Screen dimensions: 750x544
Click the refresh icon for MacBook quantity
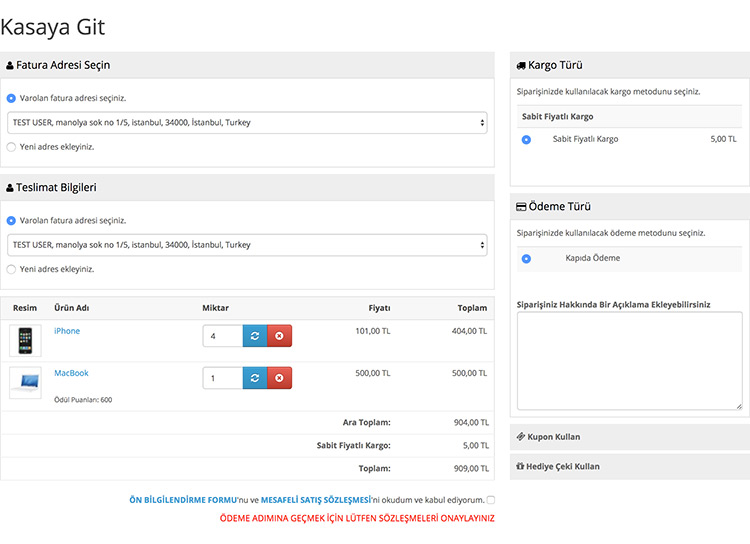point(255,378)
